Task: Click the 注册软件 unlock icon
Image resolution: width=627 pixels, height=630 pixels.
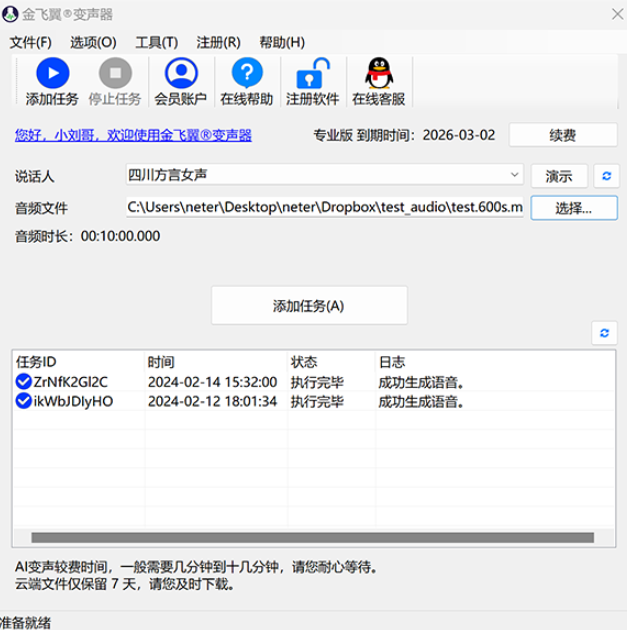Action: [x=313, y=73]
